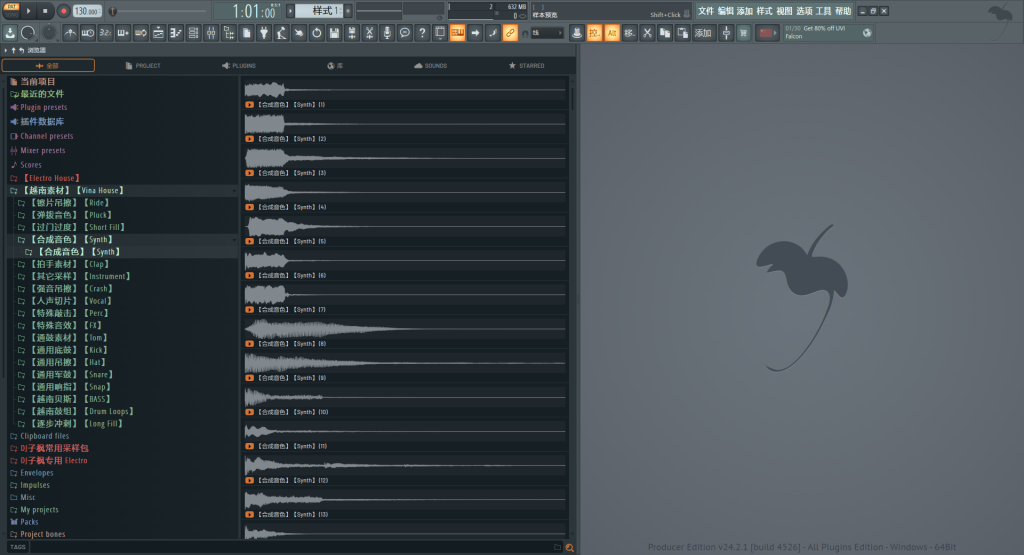The image size is (1024, 555).
Task: Click the orange search magnifier icon
Action: [569, 548]
